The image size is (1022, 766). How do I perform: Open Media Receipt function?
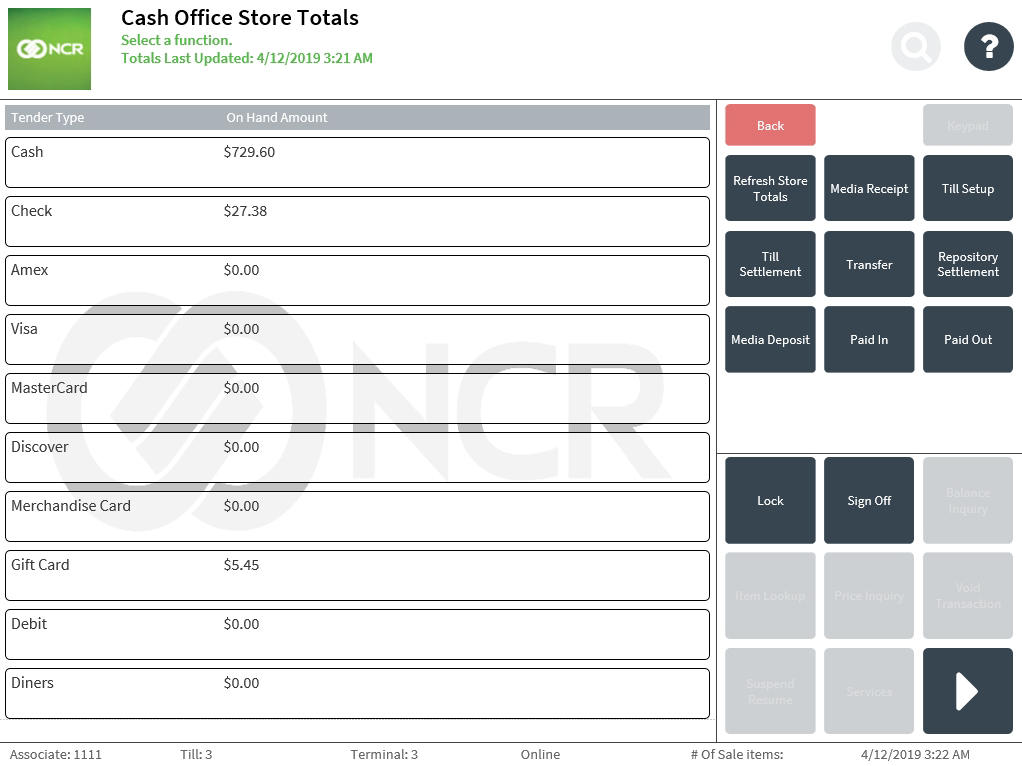click(868, 188)
